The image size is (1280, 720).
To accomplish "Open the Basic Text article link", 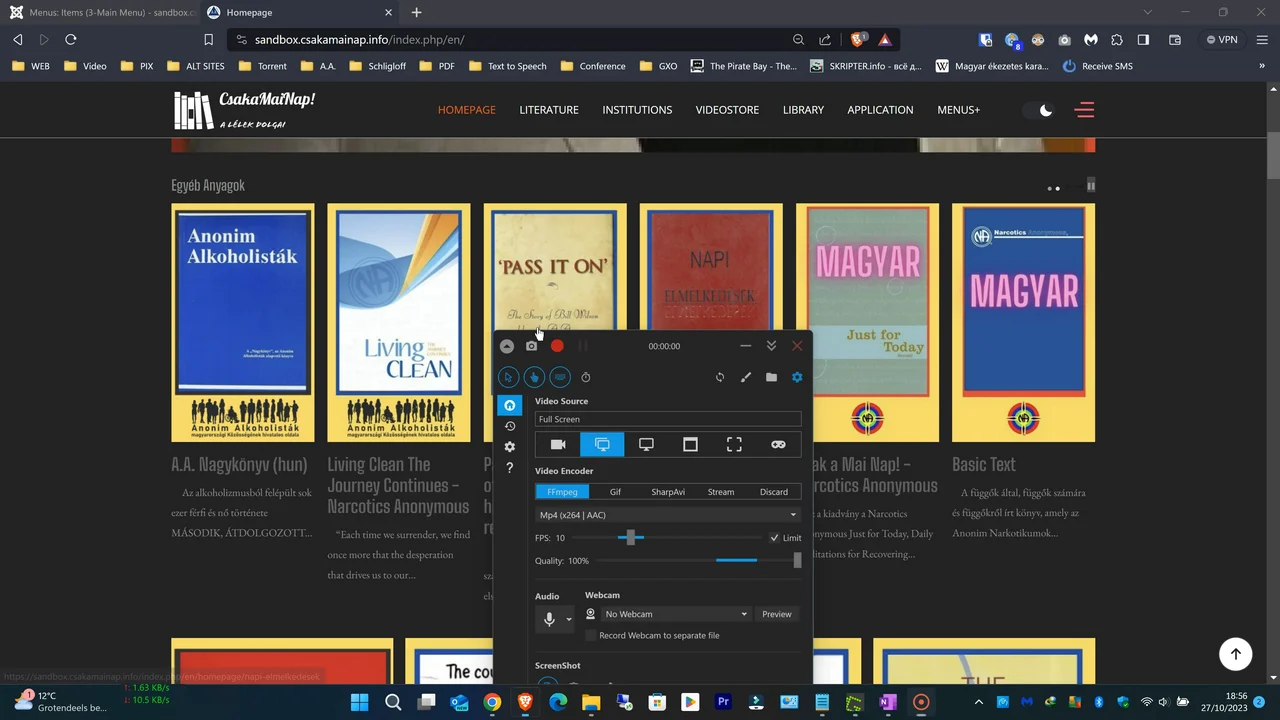I will point(983,464).
